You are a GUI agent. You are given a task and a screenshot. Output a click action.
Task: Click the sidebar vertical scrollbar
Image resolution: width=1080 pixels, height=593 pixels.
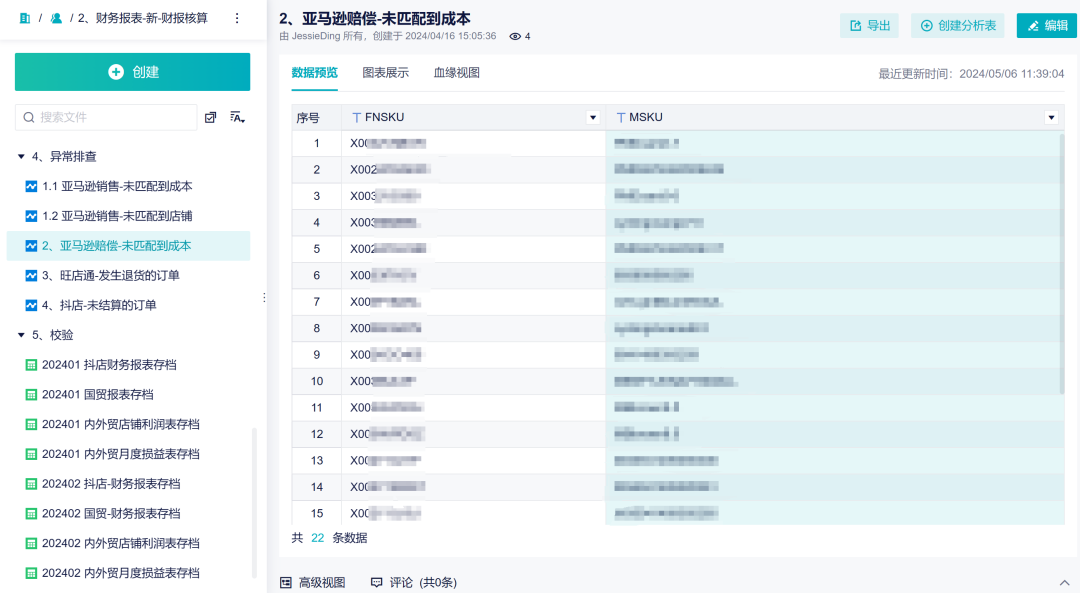coord(254,503)
